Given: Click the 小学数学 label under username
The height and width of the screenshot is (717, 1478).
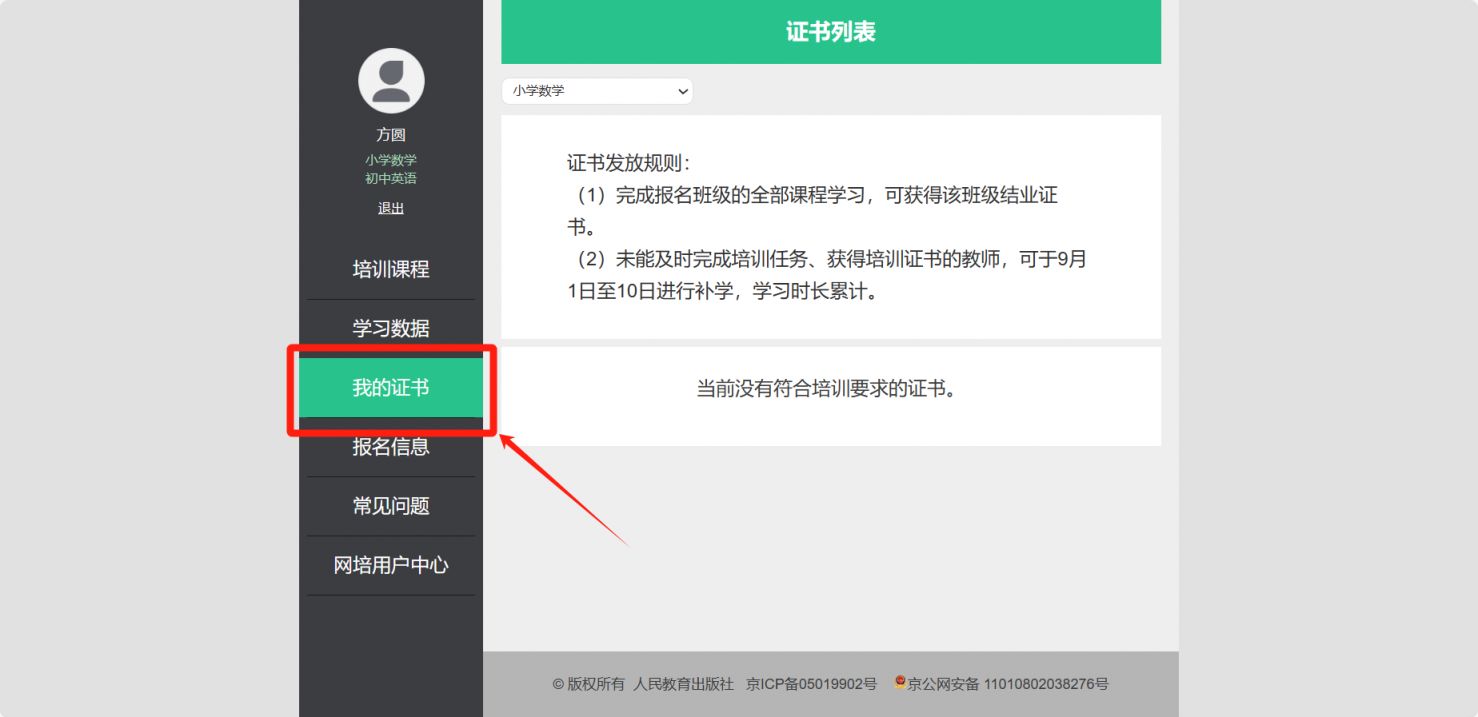Looking at the screenshot, I should (391, 160).
